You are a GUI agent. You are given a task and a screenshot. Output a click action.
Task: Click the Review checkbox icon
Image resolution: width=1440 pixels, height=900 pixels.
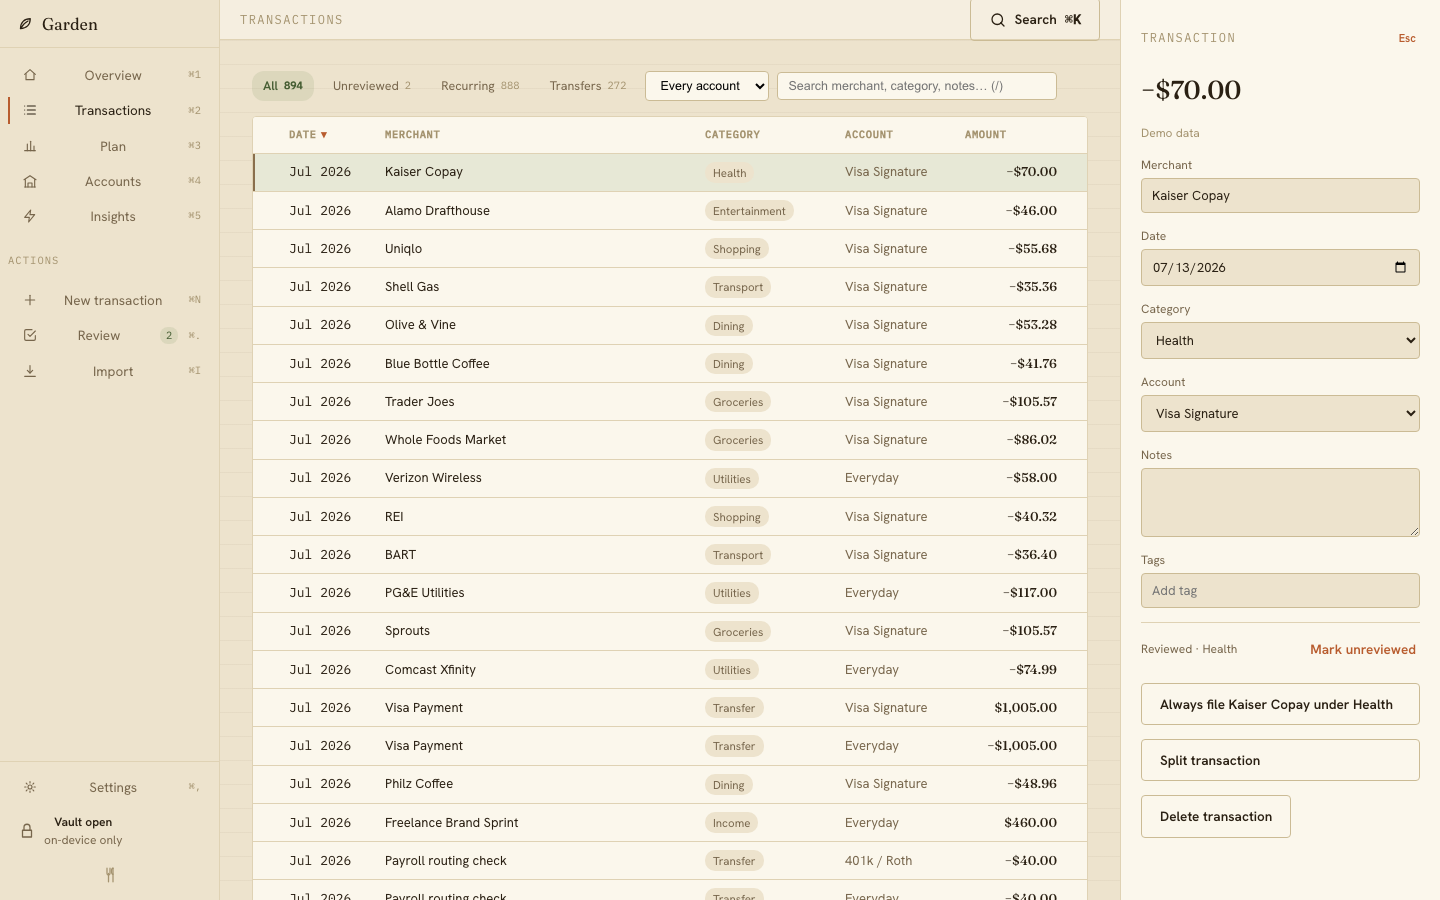tap(30, 336)
